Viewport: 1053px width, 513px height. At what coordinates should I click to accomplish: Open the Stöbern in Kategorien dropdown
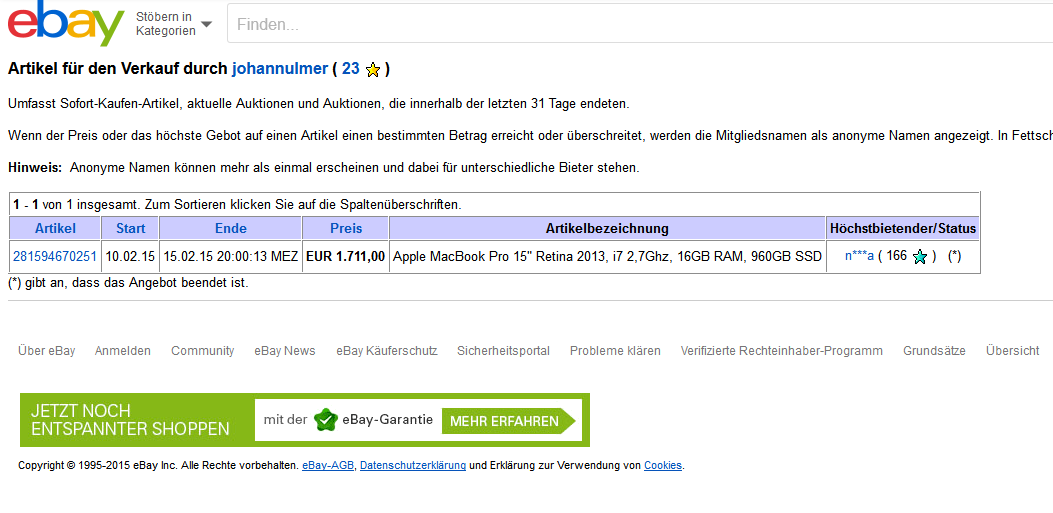(174, 24)
